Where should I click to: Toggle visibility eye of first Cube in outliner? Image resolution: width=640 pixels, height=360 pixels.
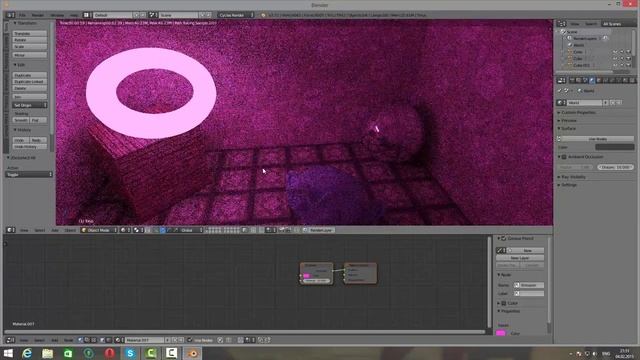pos(615,52)
